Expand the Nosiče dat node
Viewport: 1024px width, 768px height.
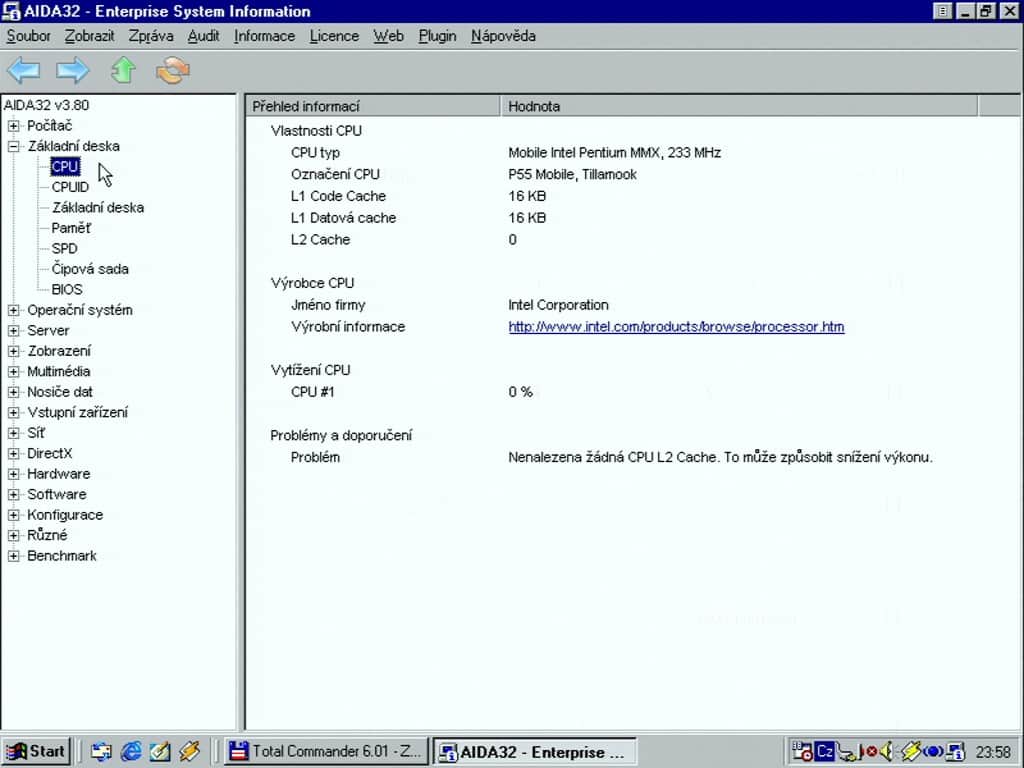pos(13,392)
